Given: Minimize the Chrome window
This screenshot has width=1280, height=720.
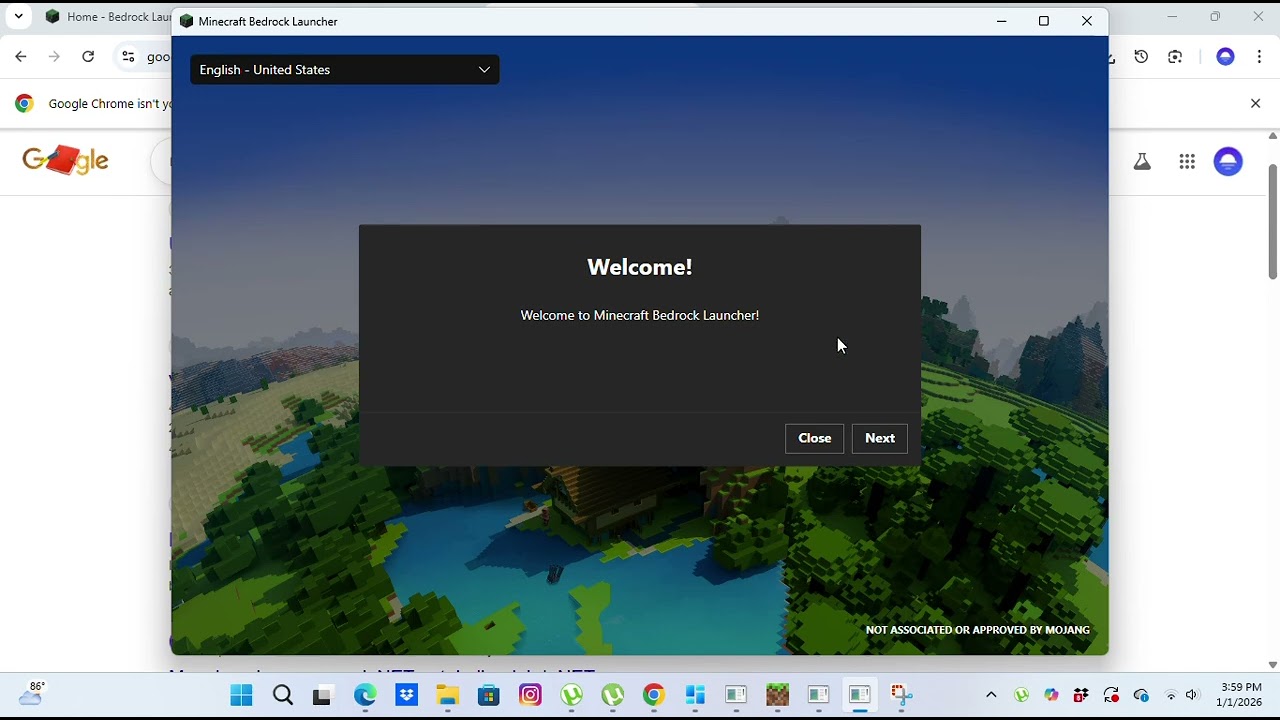Looking at the screenshot, I should [1172, 16].
